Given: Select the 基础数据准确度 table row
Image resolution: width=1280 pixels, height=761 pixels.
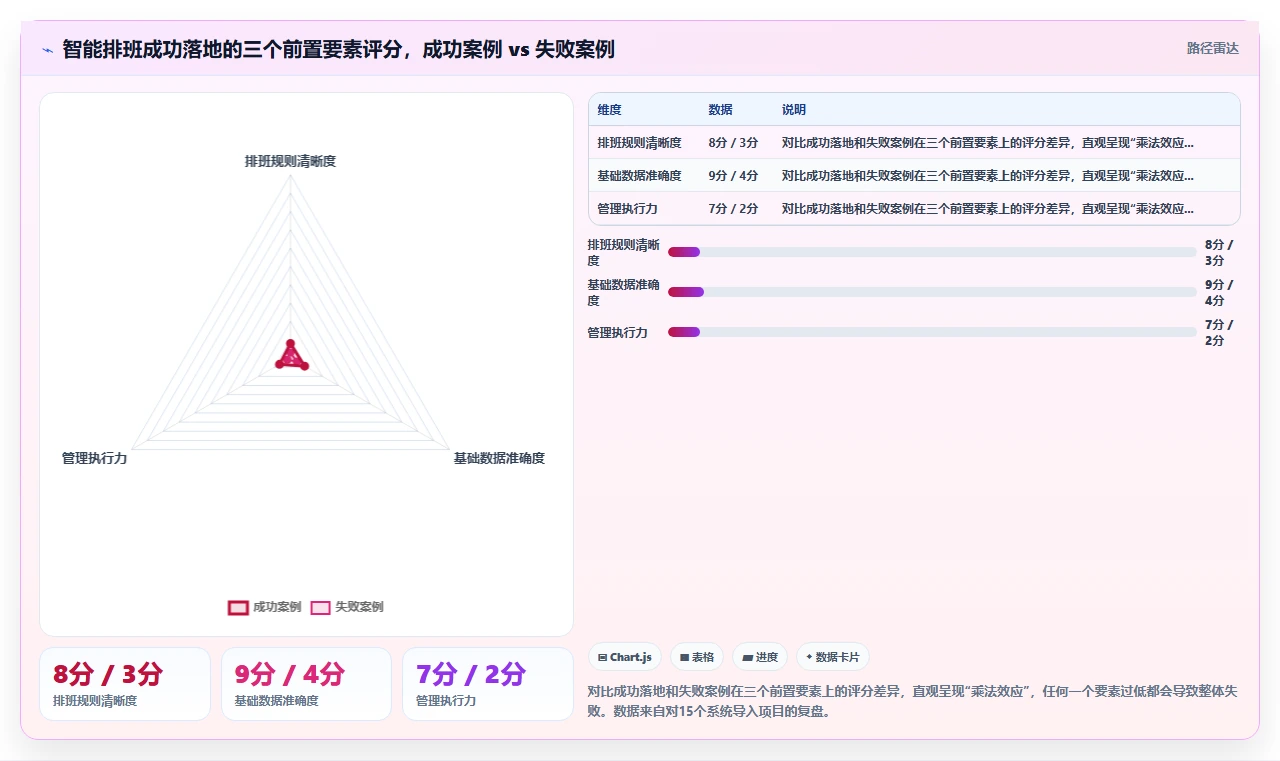Looking at the screenshot, I should click(914, 176).
